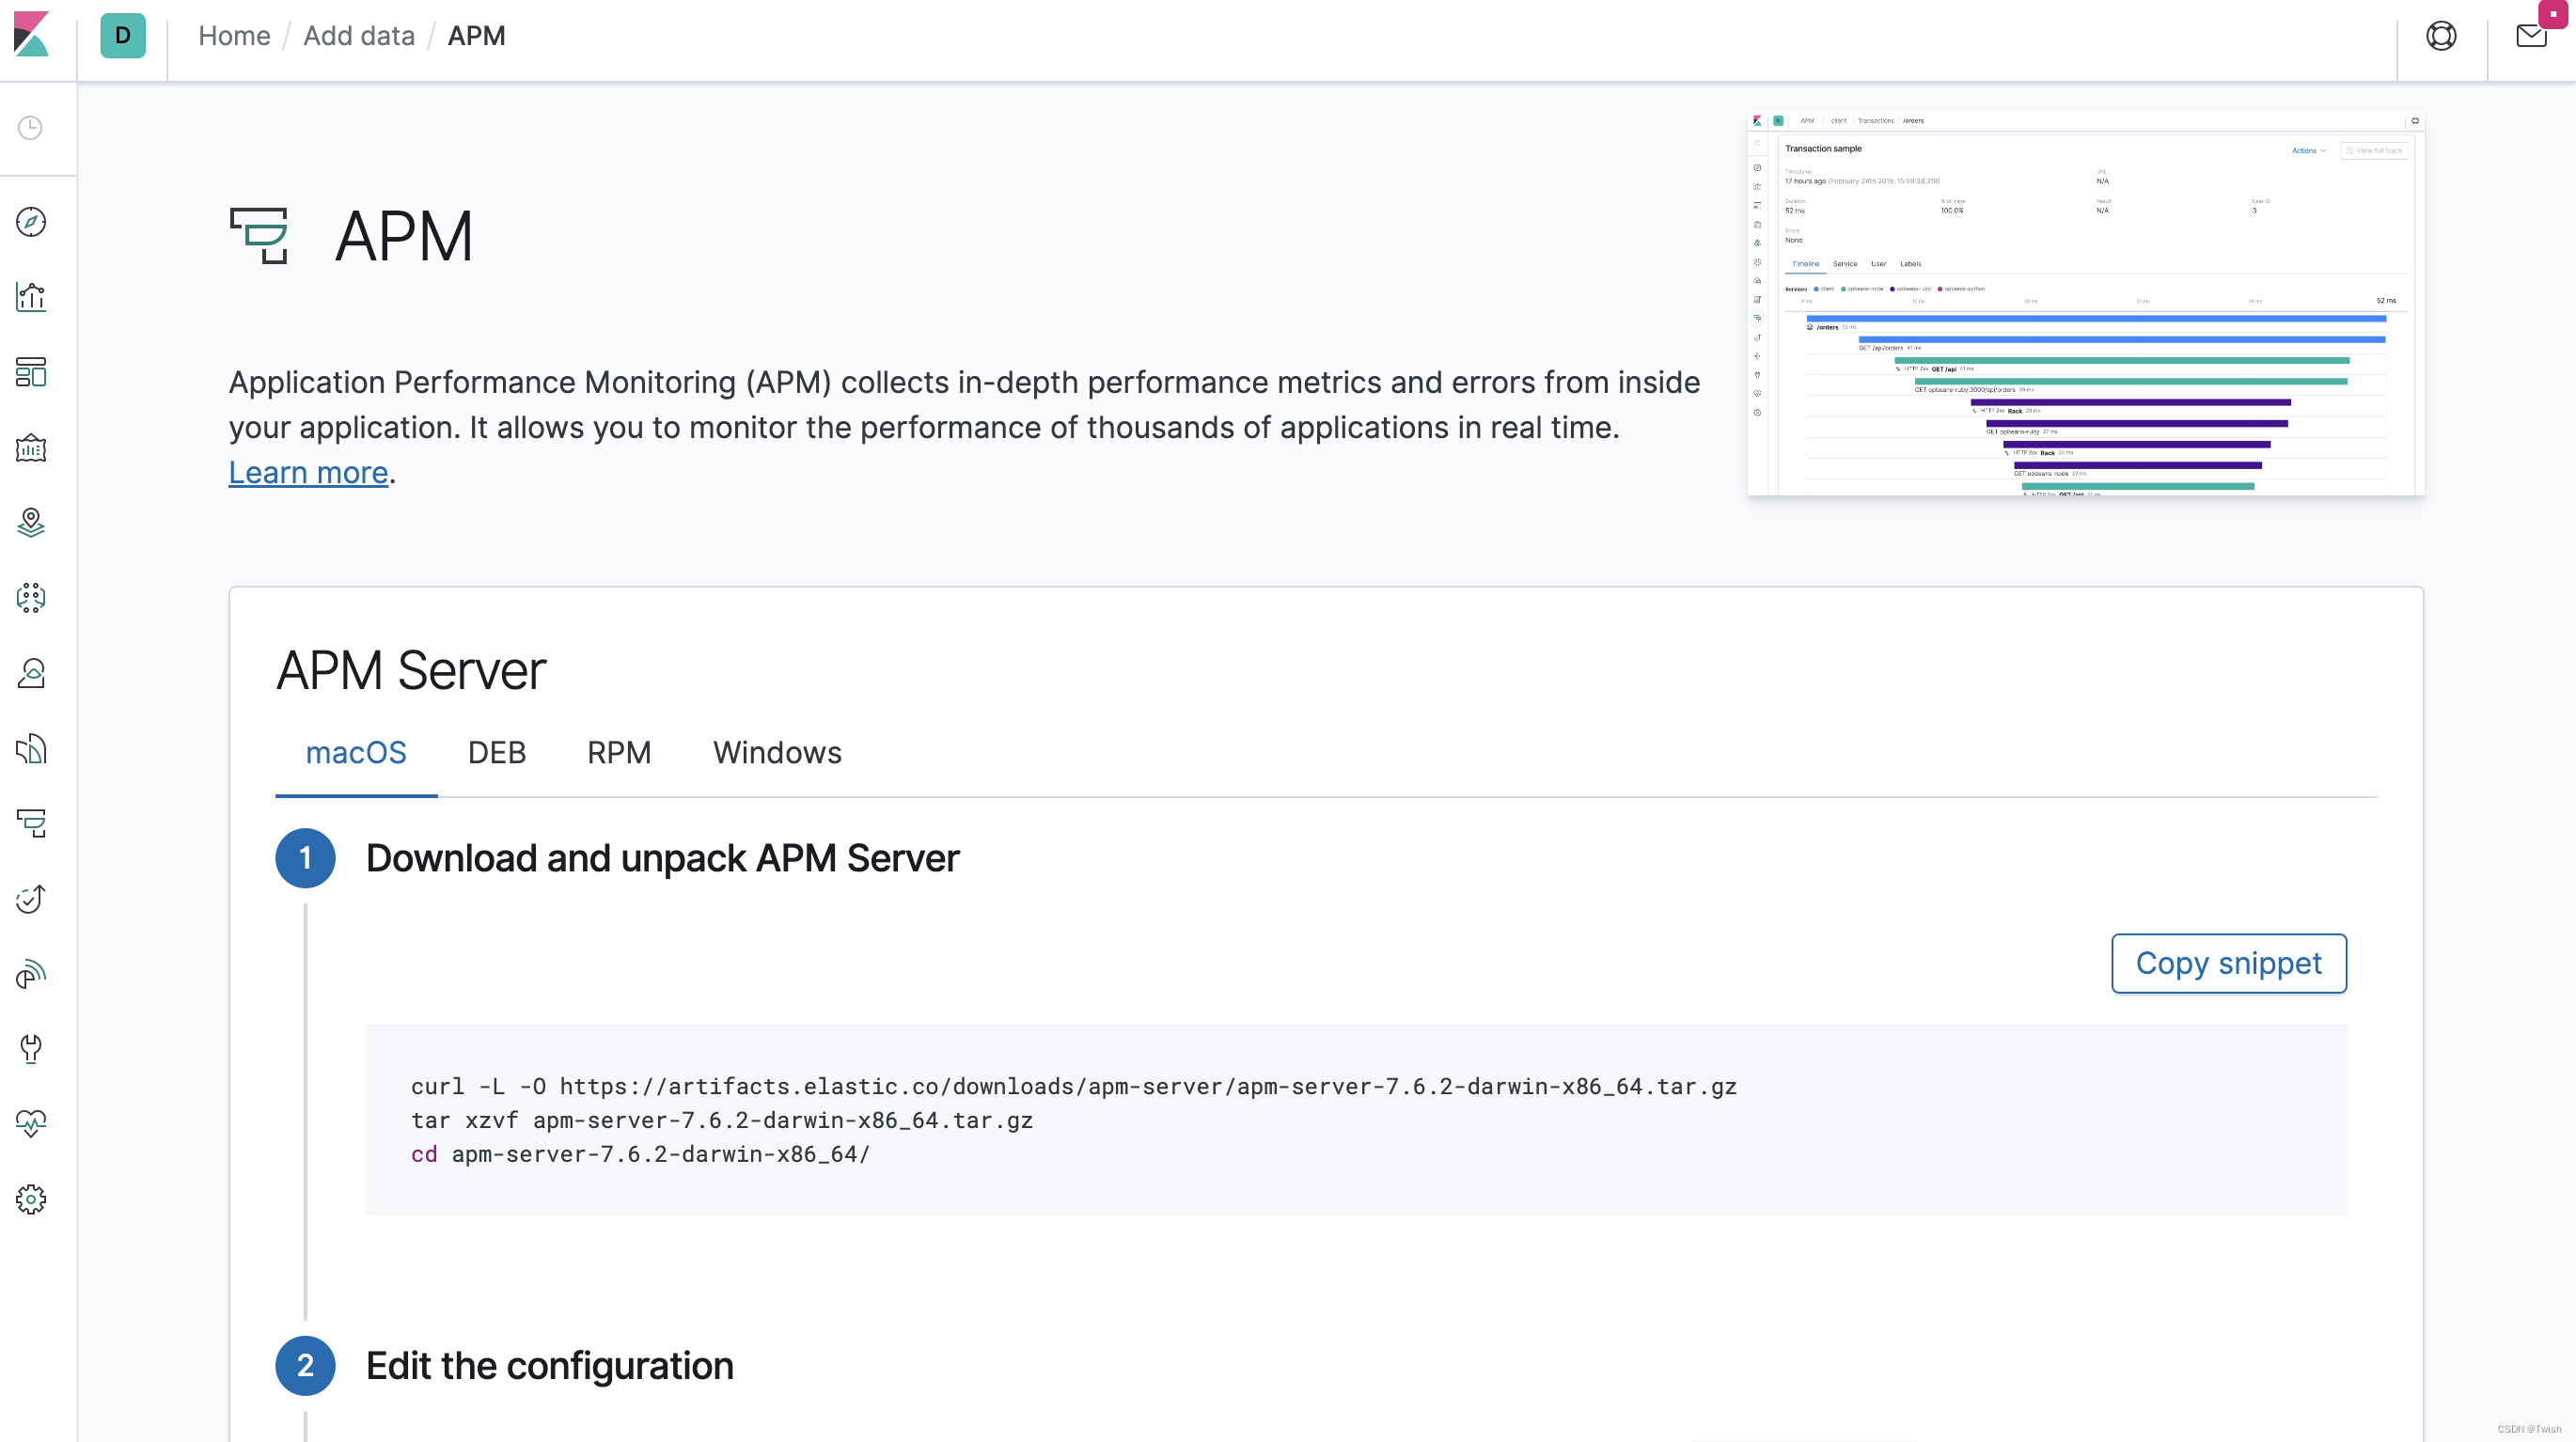Go to Add data breadcrumb
This screenshot has height=1442, width=2576.
359,36
